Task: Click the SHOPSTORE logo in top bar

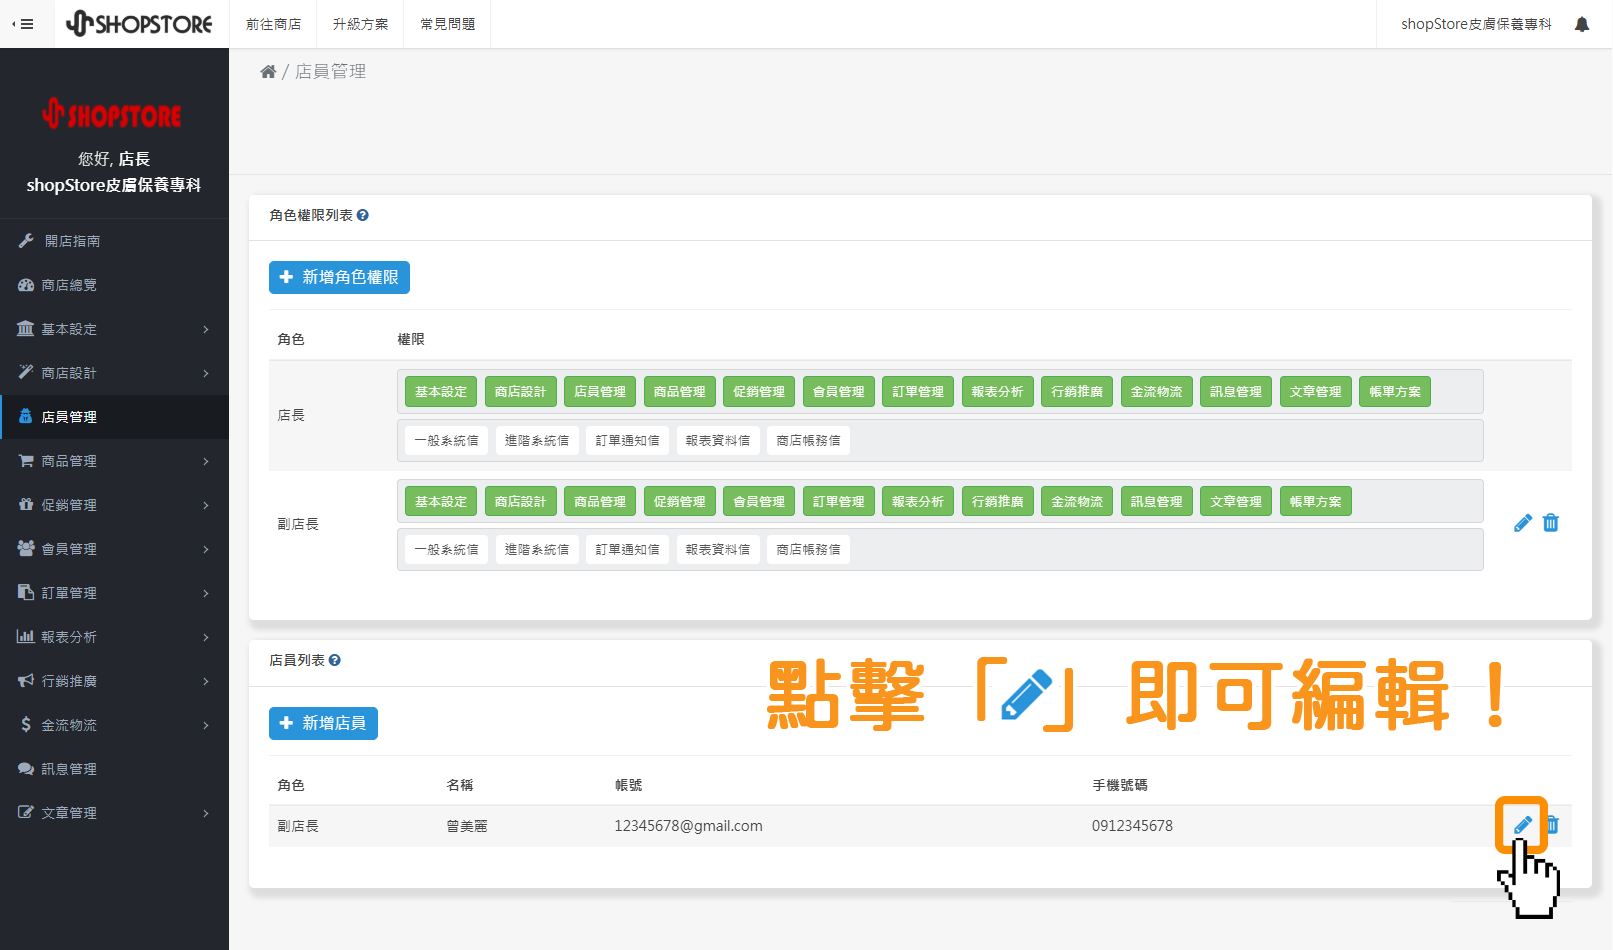Action: (139, 24)
